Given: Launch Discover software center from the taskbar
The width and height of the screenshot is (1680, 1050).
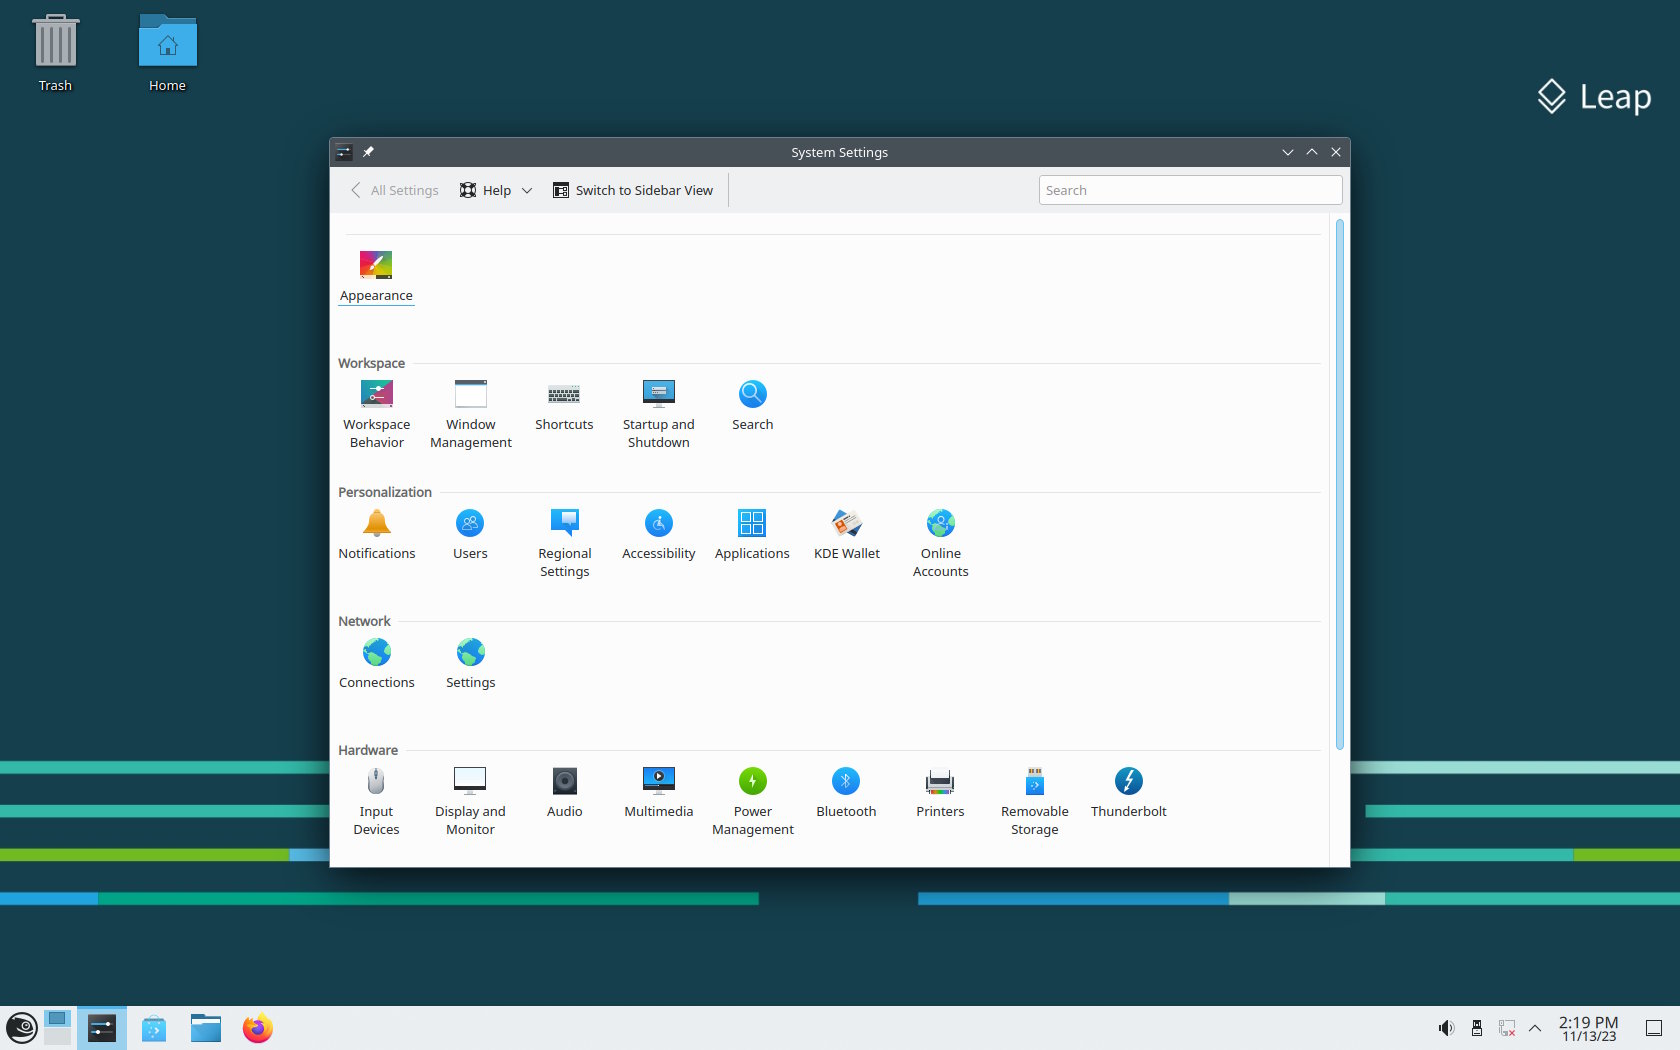Looking at the screenshot, I should (x=154, y=1028).
